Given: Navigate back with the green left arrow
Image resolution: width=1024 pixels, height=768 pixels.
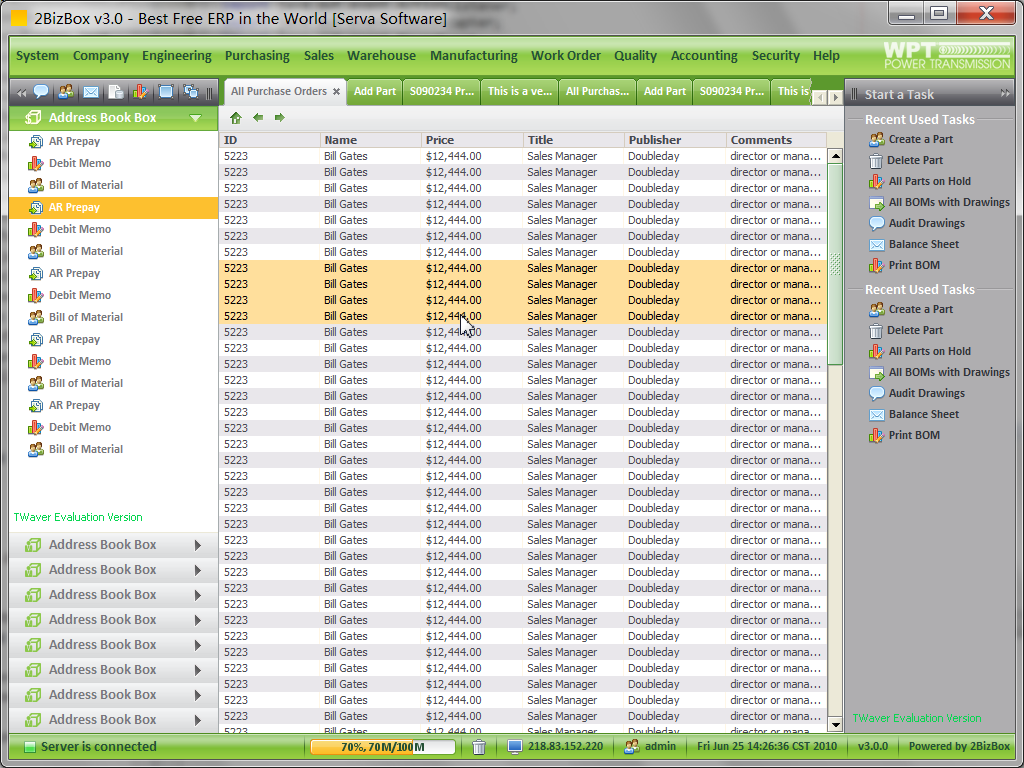Looking at the screenshot, I should tap(258, 118).
